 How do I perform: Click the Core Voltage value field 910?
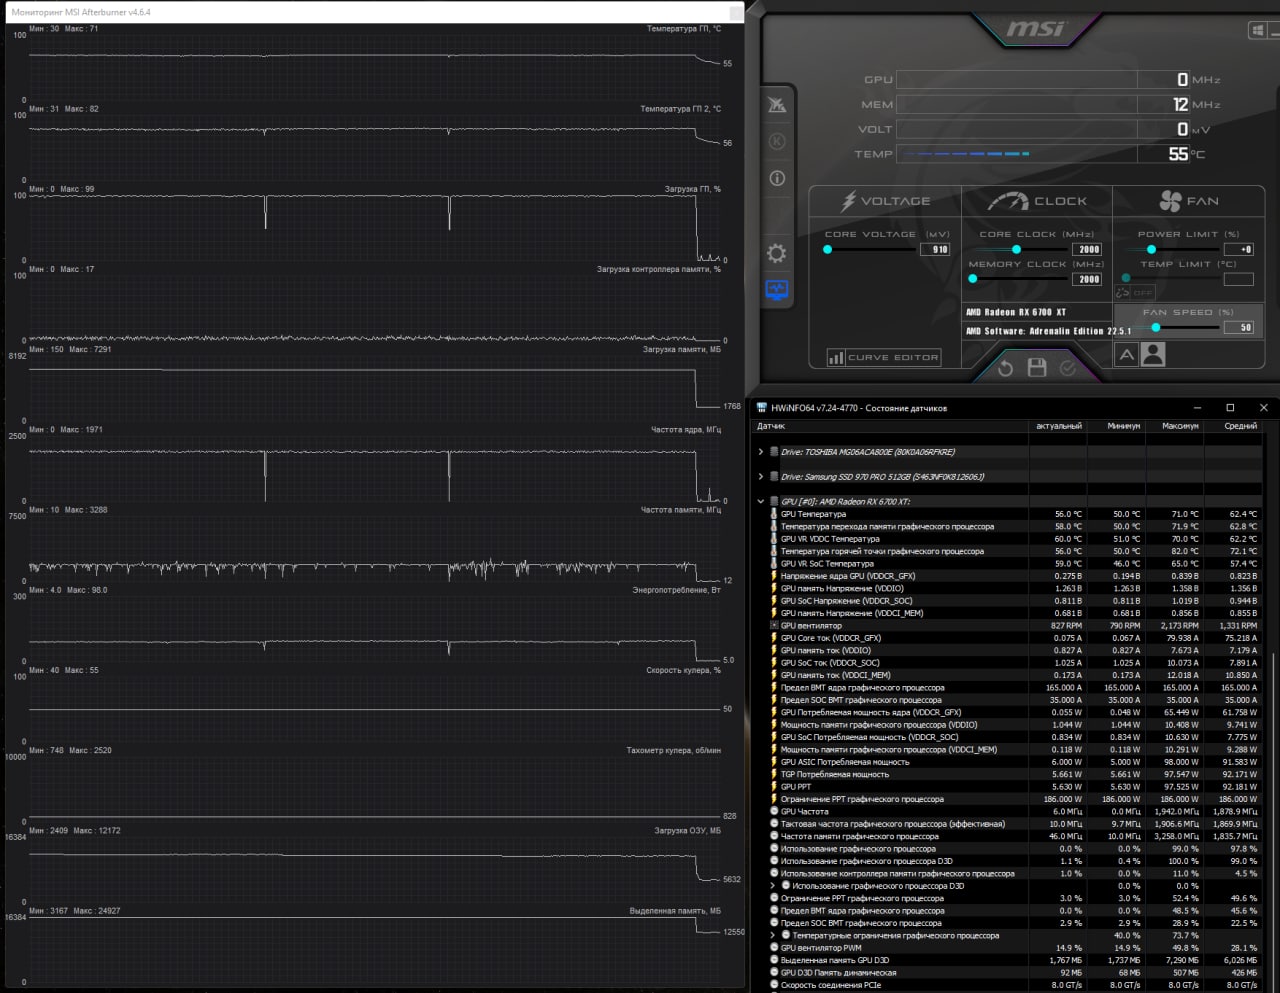click(935, 250)
